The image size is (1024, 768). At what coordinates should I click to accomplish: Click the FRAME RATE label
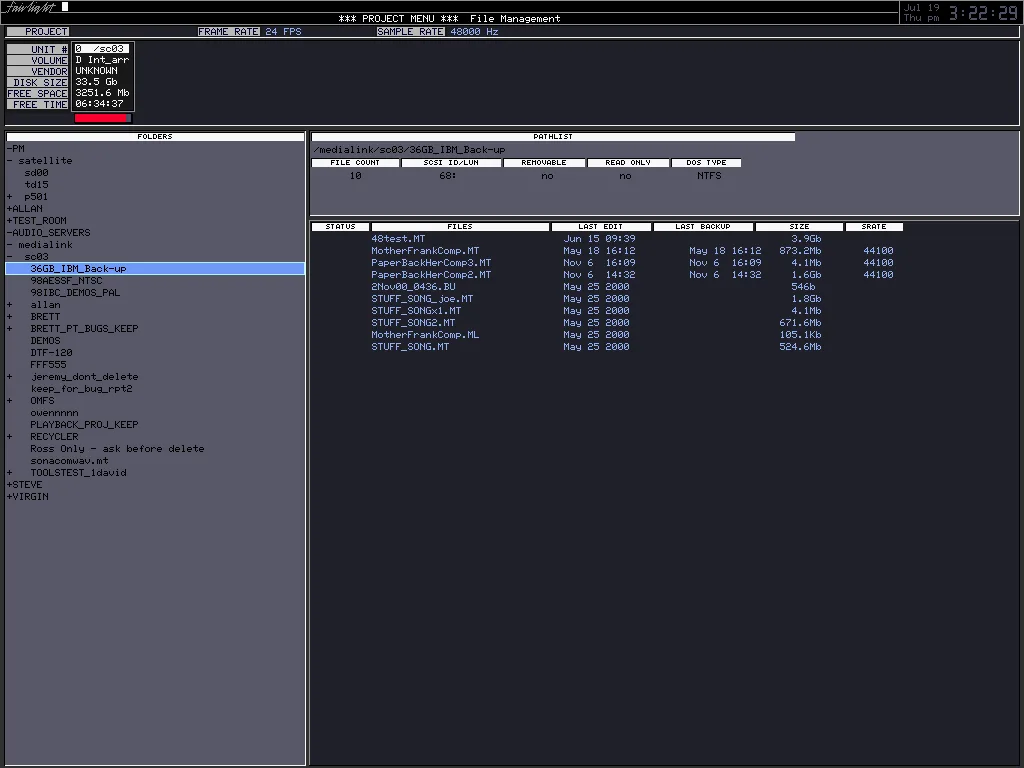[229, 31]
